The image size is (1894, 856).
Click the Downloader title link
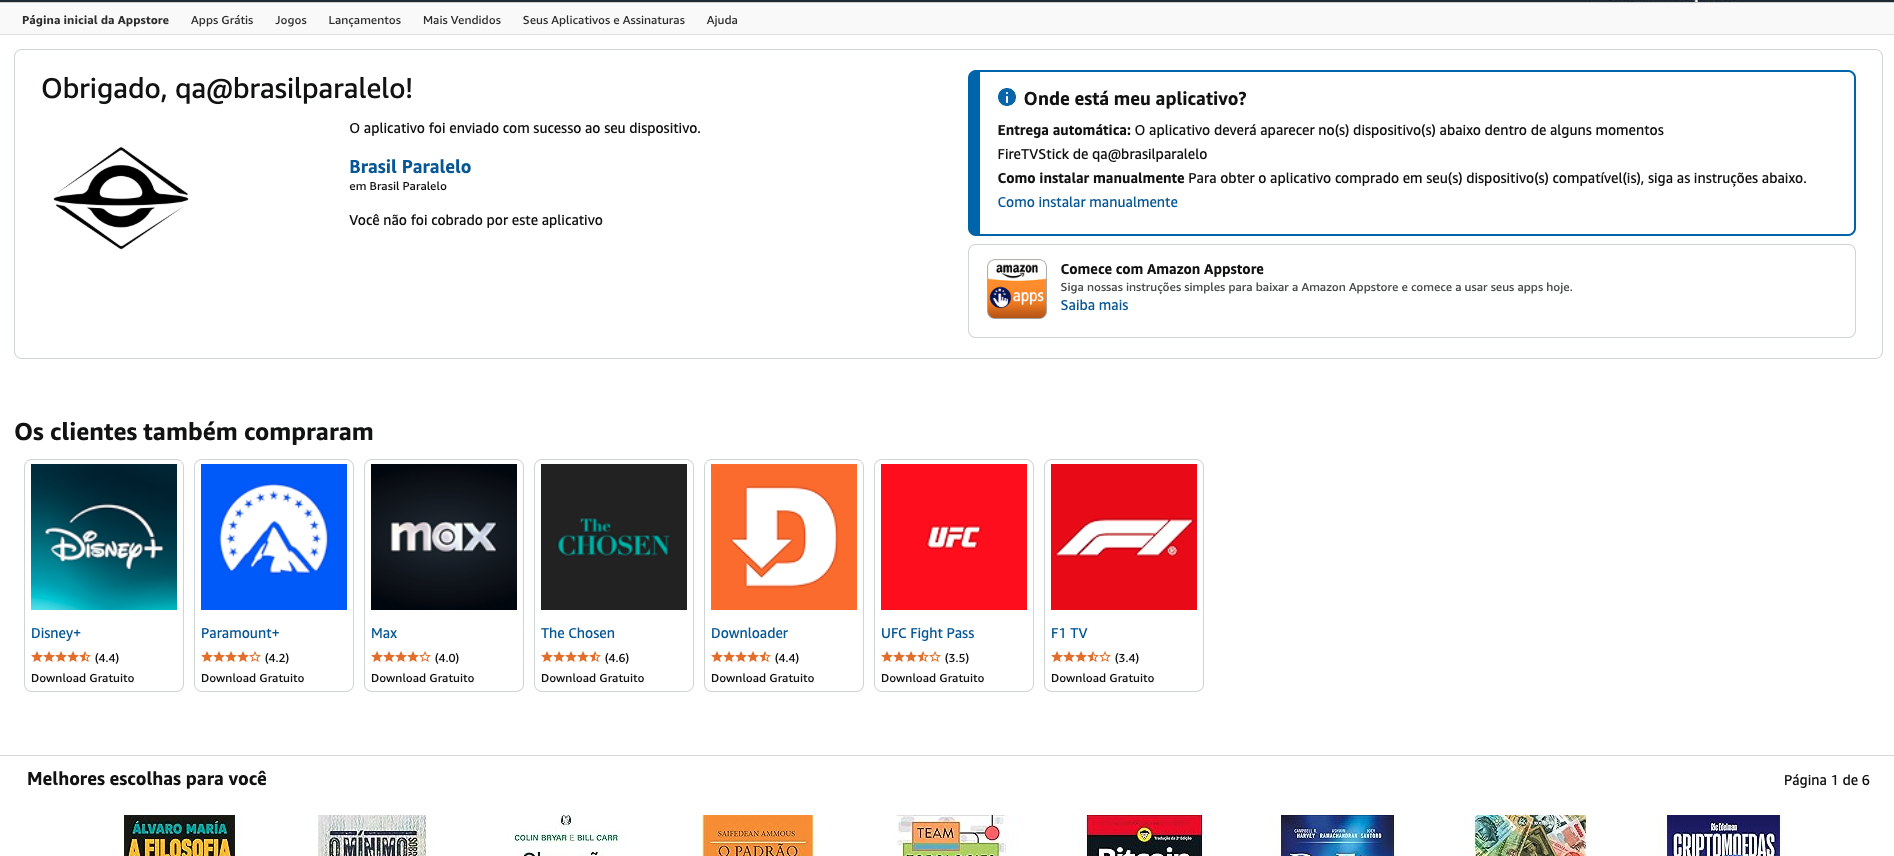tap(749, 633)
